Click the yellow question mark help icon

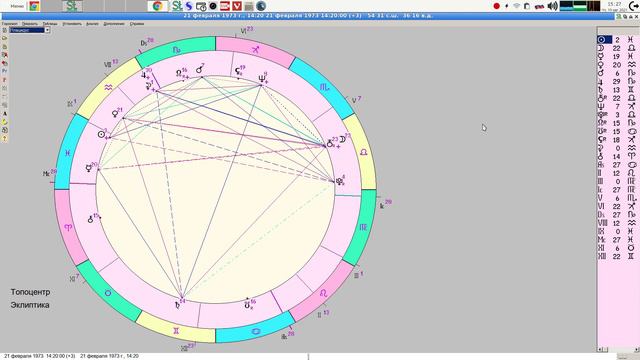[4, 138]
